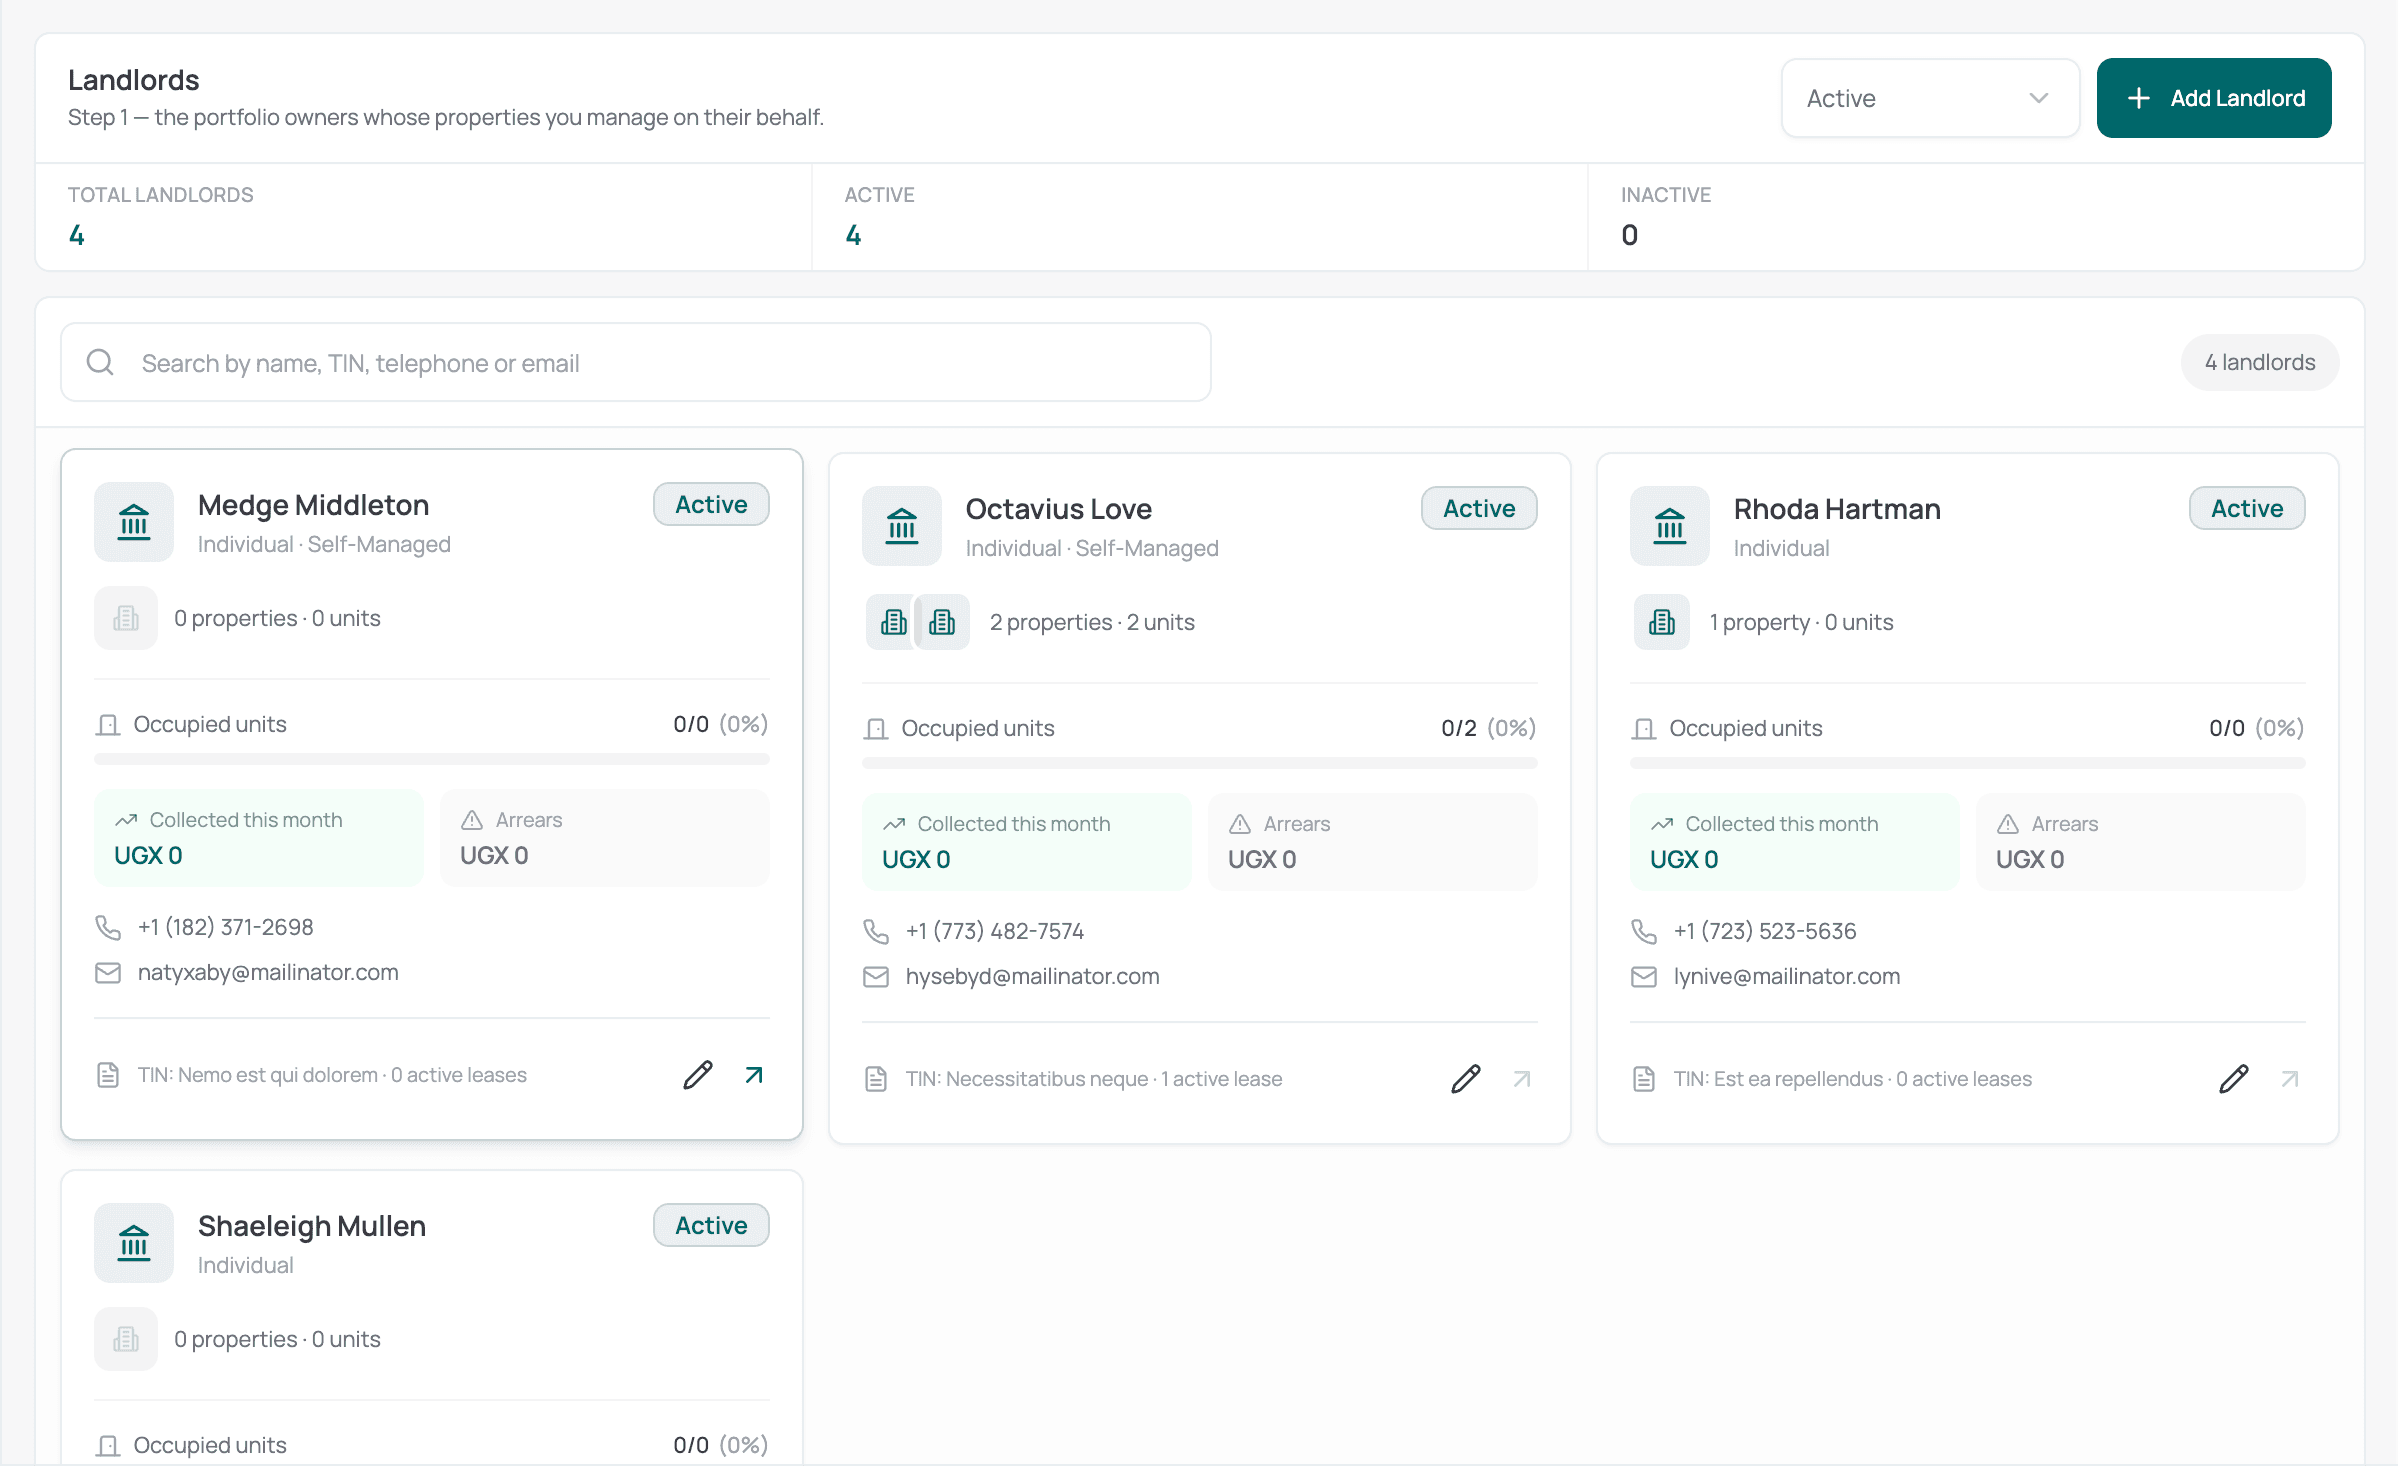Click the Add Landlord button
The image size is (2398, 1466).
click(x=2214, y=98)
